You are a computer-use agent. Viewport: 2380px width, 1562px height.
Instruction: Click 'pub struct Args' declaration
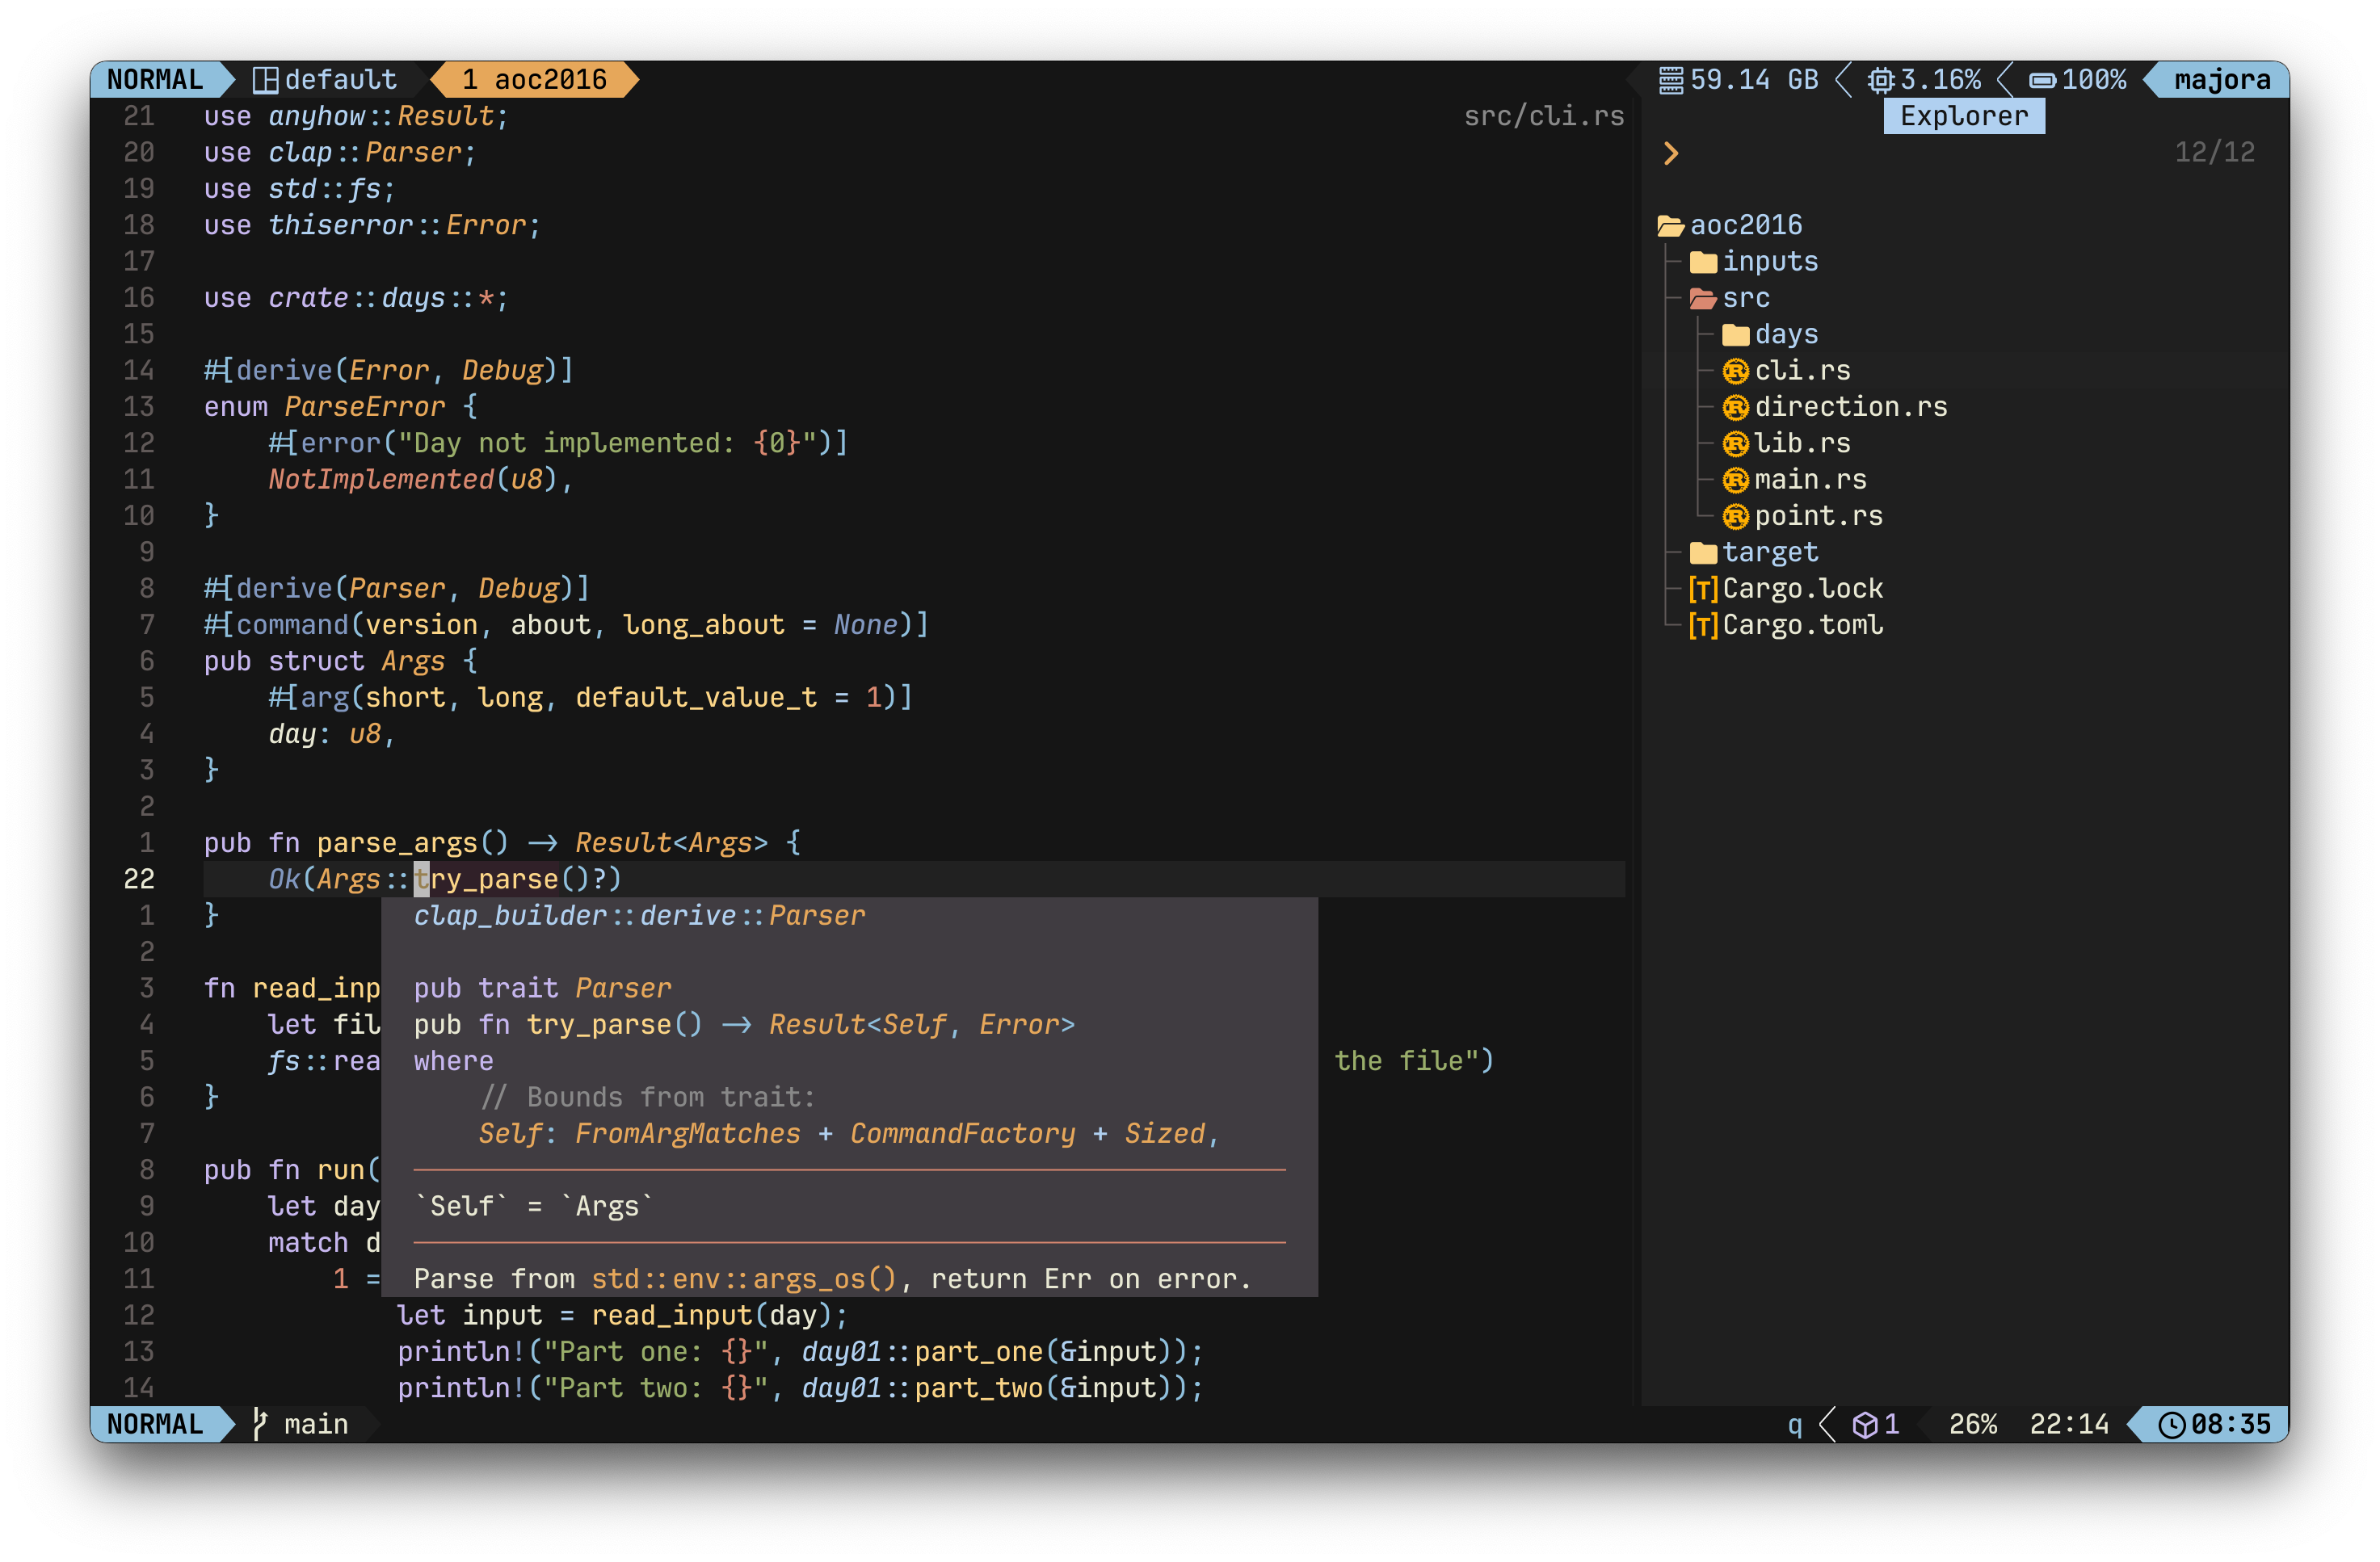coord(324,661)
